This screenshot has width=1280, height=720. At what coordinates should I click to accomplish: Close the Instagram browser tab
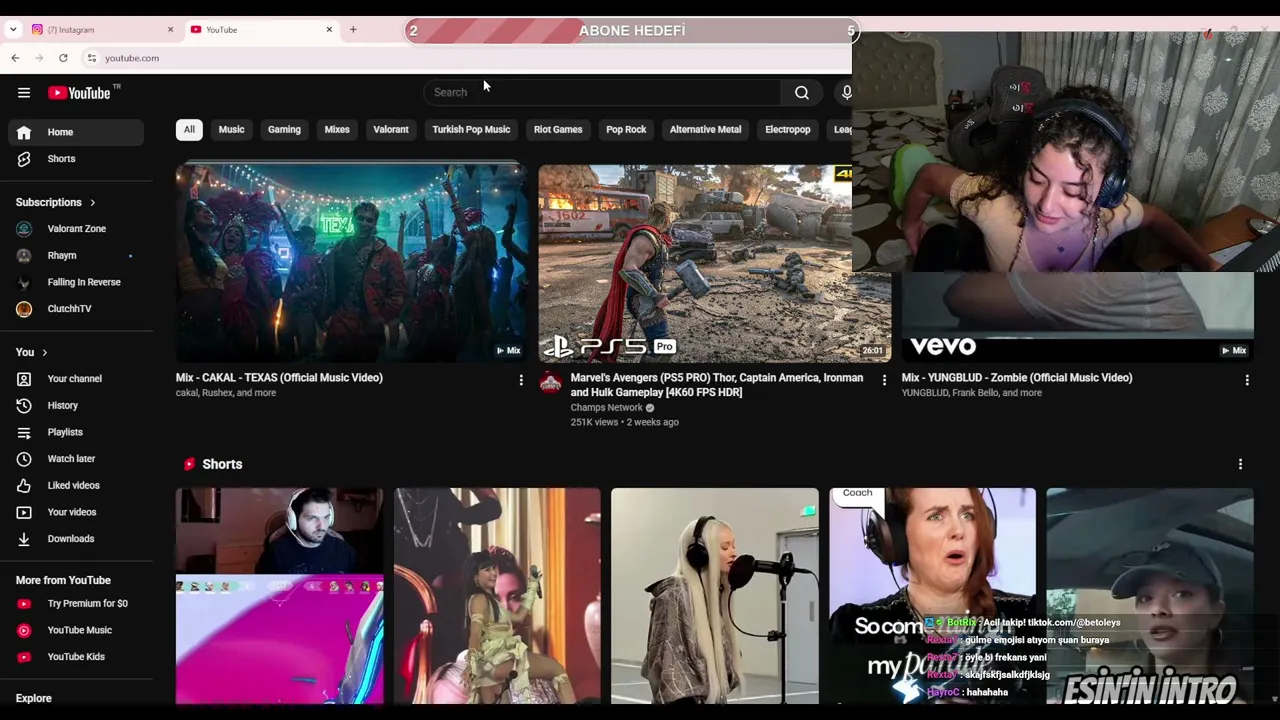coord(170,30)
